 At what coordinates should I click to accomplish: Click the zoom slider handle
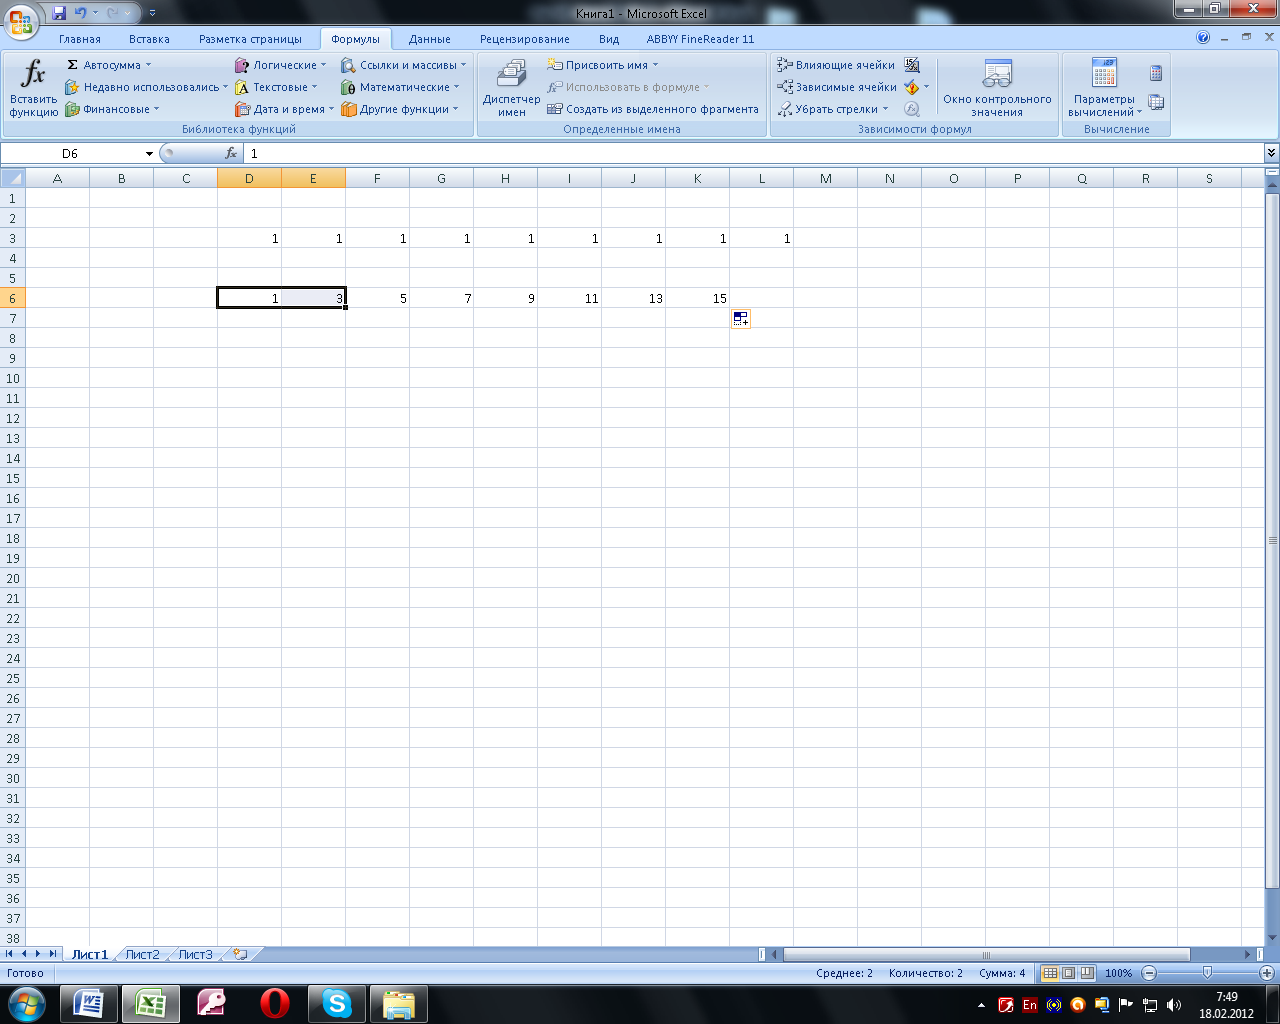pos(1207,973)
